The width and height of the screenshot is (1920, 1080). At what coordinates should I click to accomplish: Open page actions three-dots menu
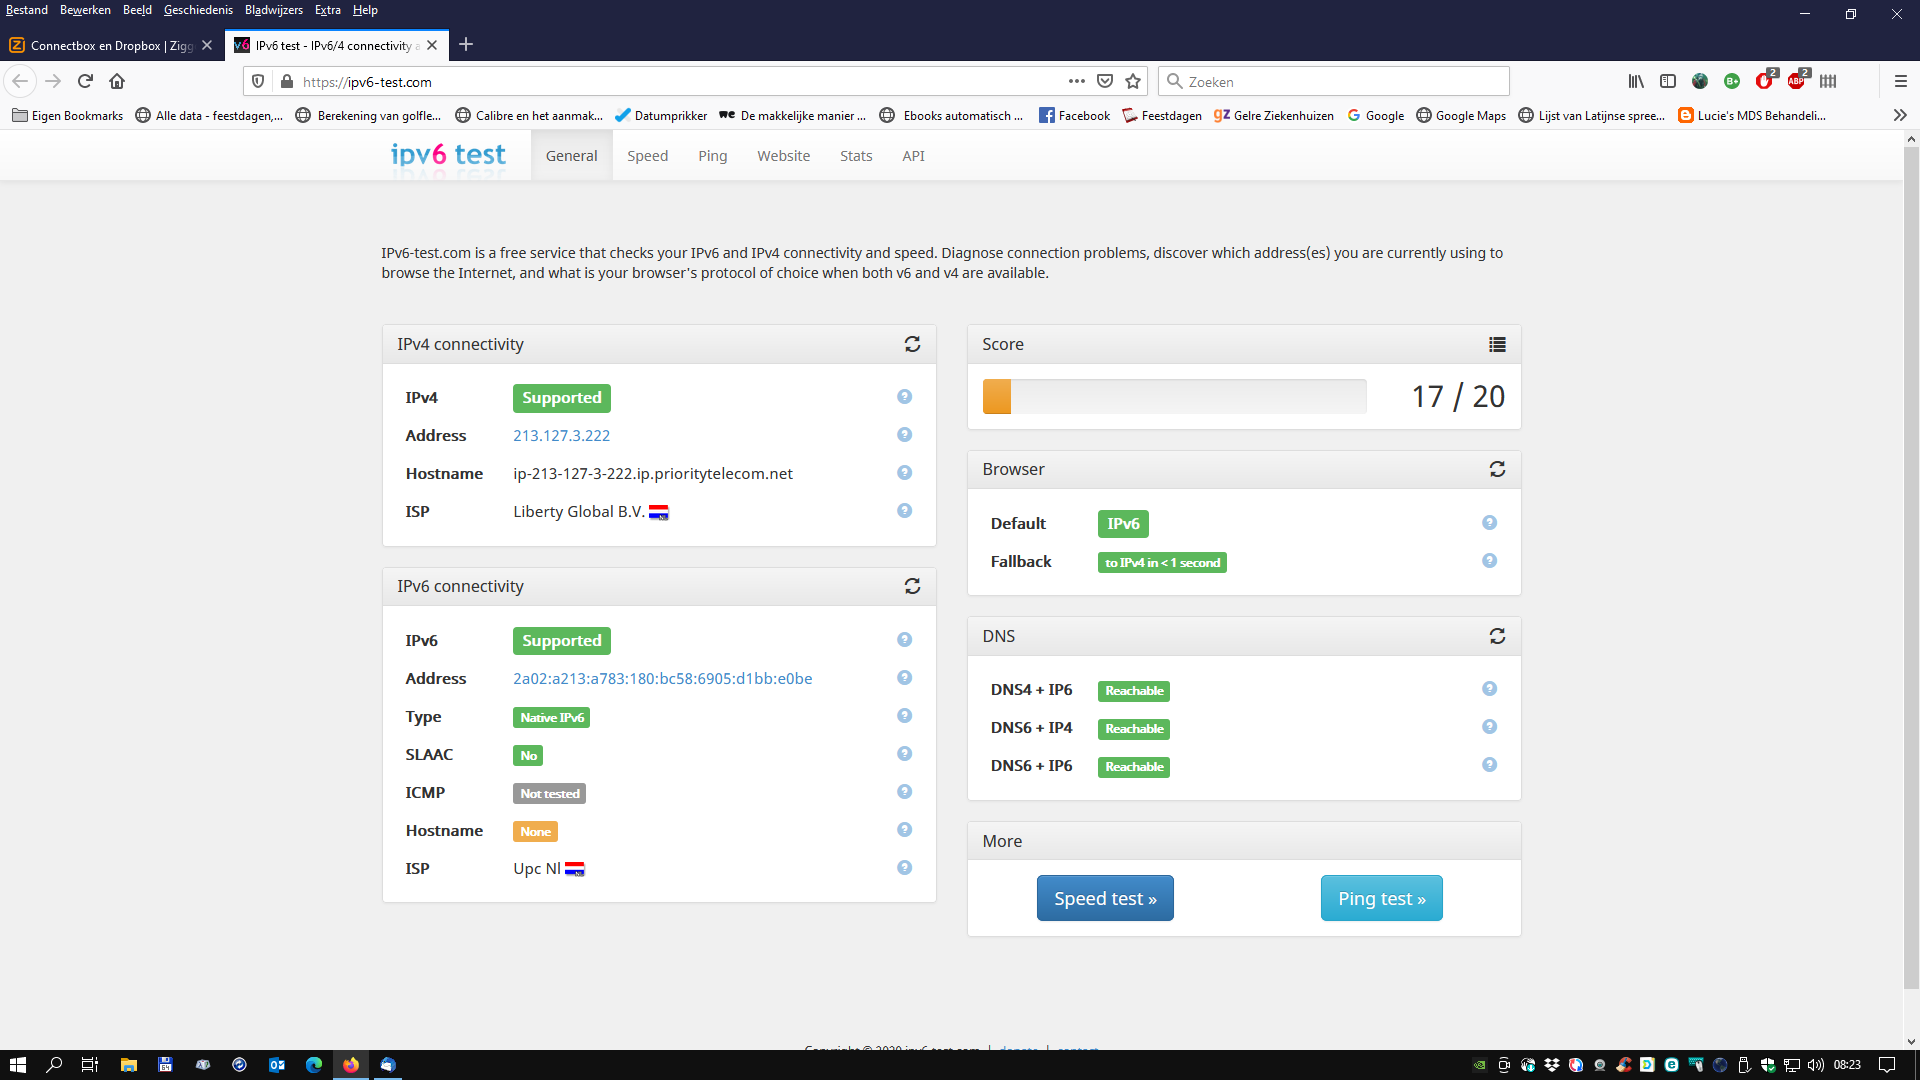click(1076, 82)
